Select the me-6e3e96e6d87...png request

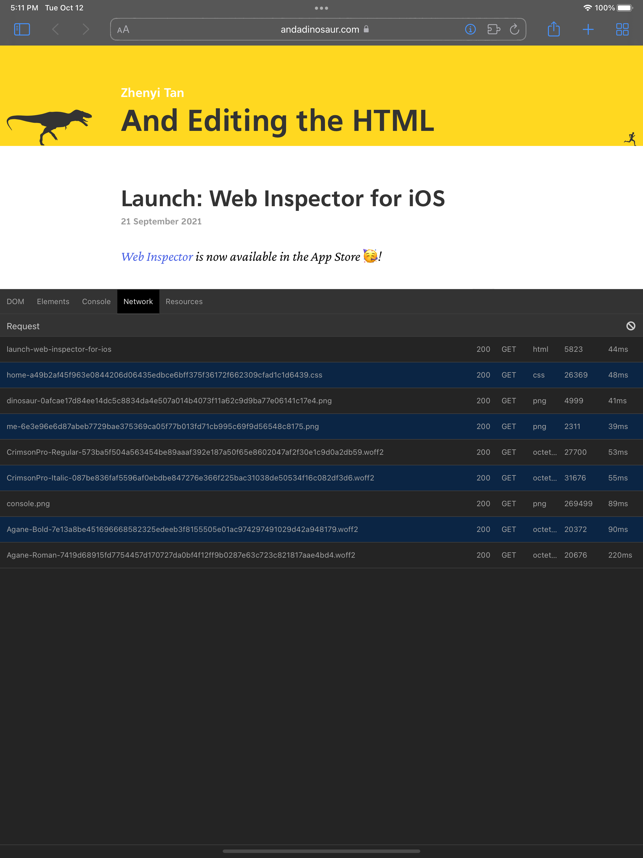tap(321, 426)
